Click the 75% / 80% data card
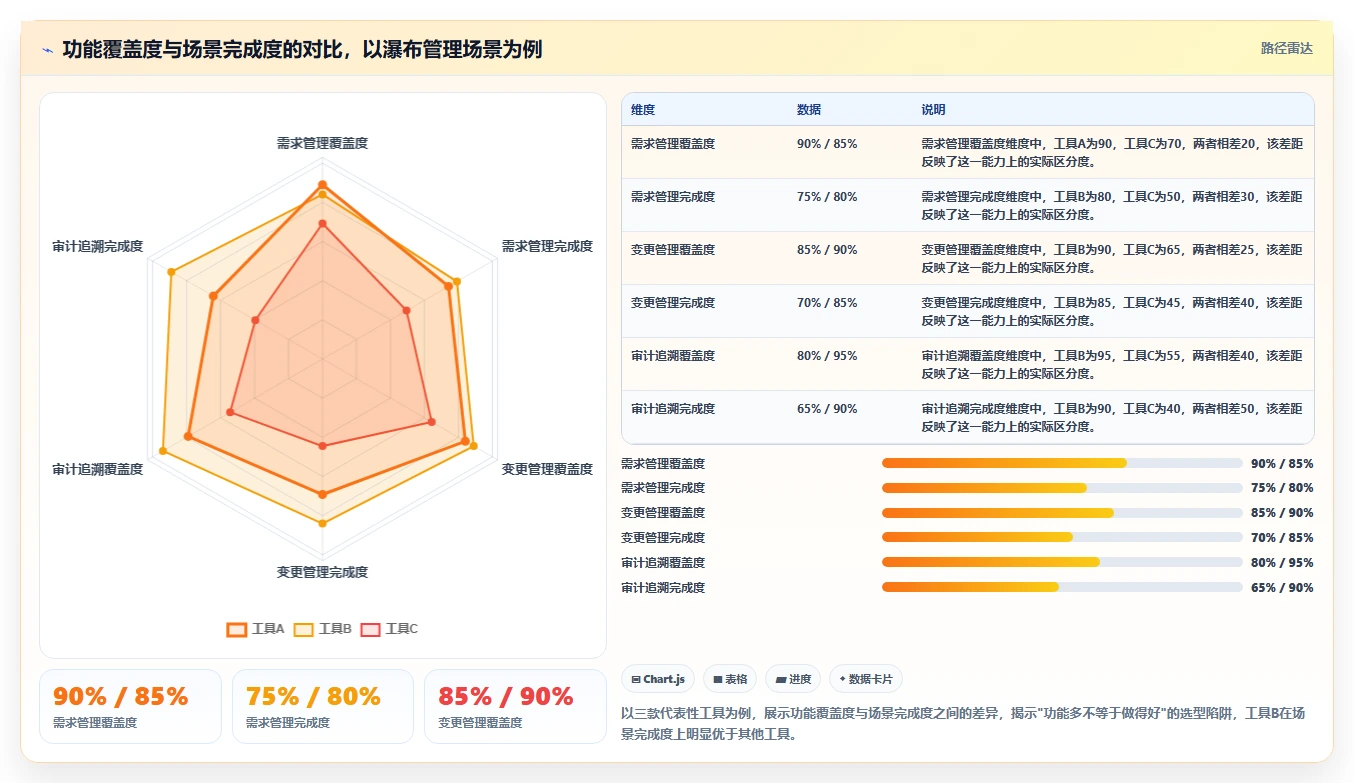Image resolution: width=1354 pixels, height=783 pixels. [x=323, y=706]
